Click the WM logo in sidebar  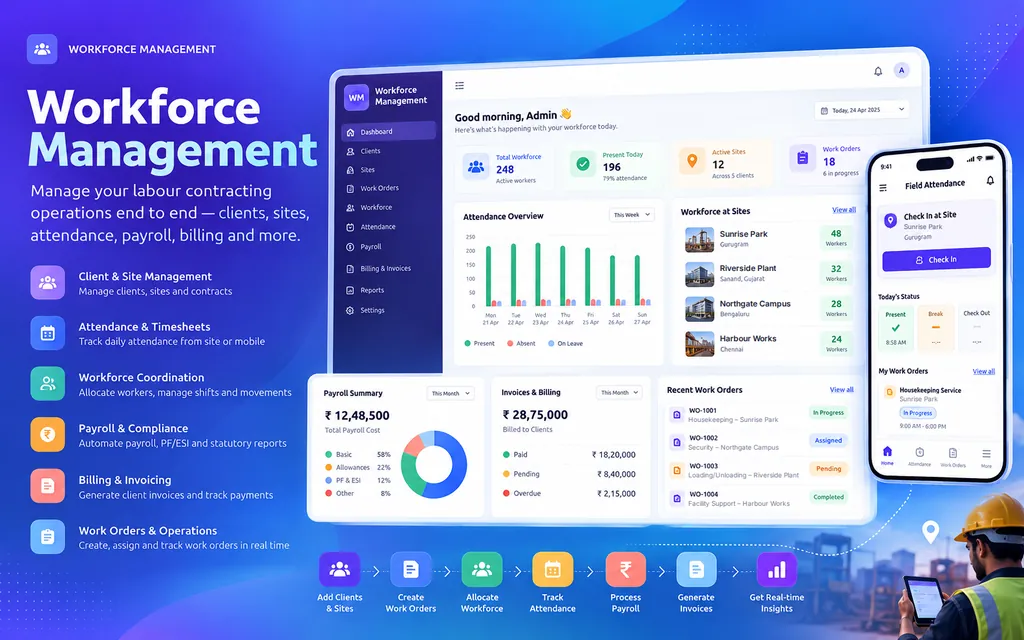(356, 97)
